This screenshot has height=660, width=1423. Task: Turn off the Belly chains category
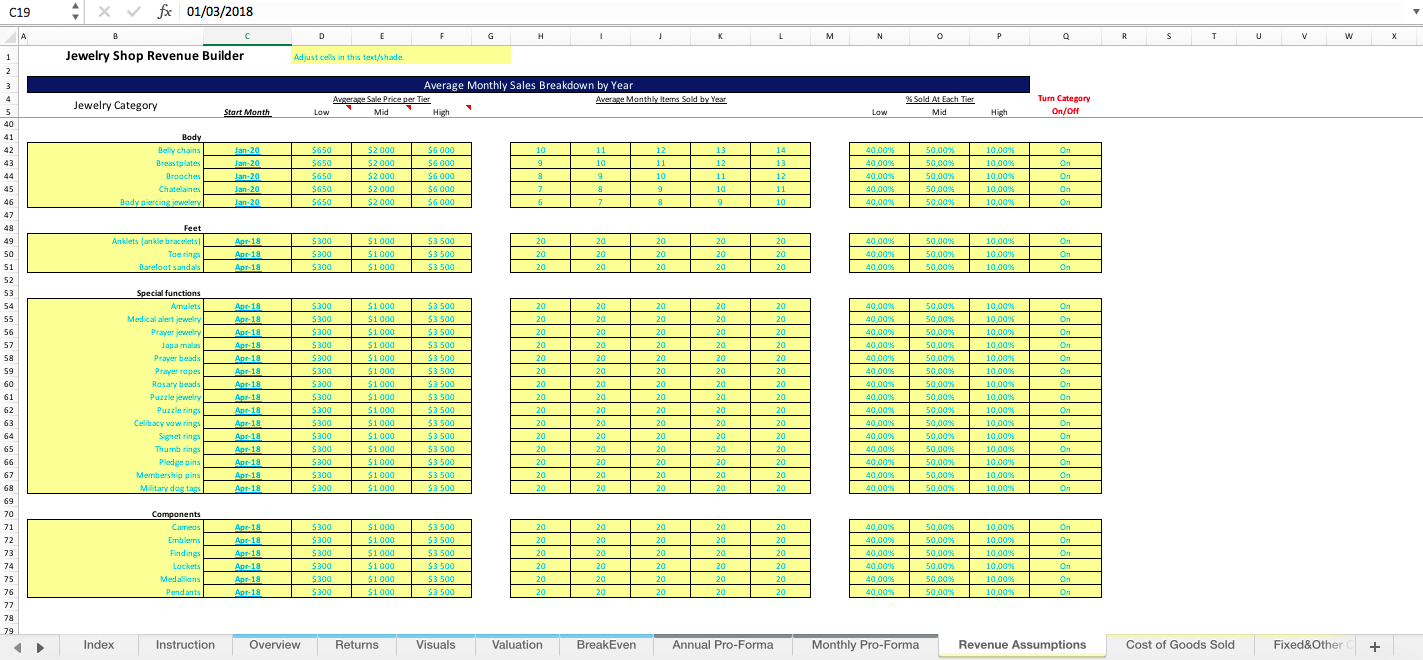pyautogui.click(x=1063, y=150)
